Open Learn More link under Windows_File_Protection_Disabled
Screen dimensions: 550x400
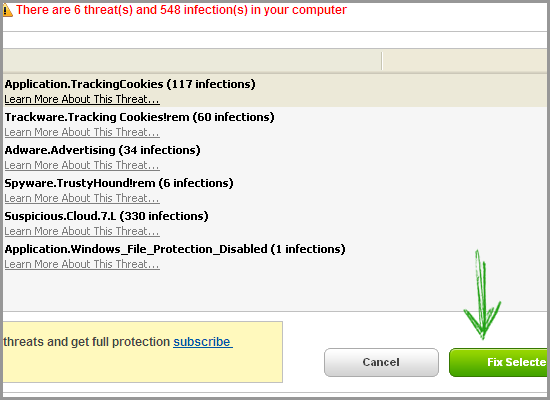[x=82, y=265]
